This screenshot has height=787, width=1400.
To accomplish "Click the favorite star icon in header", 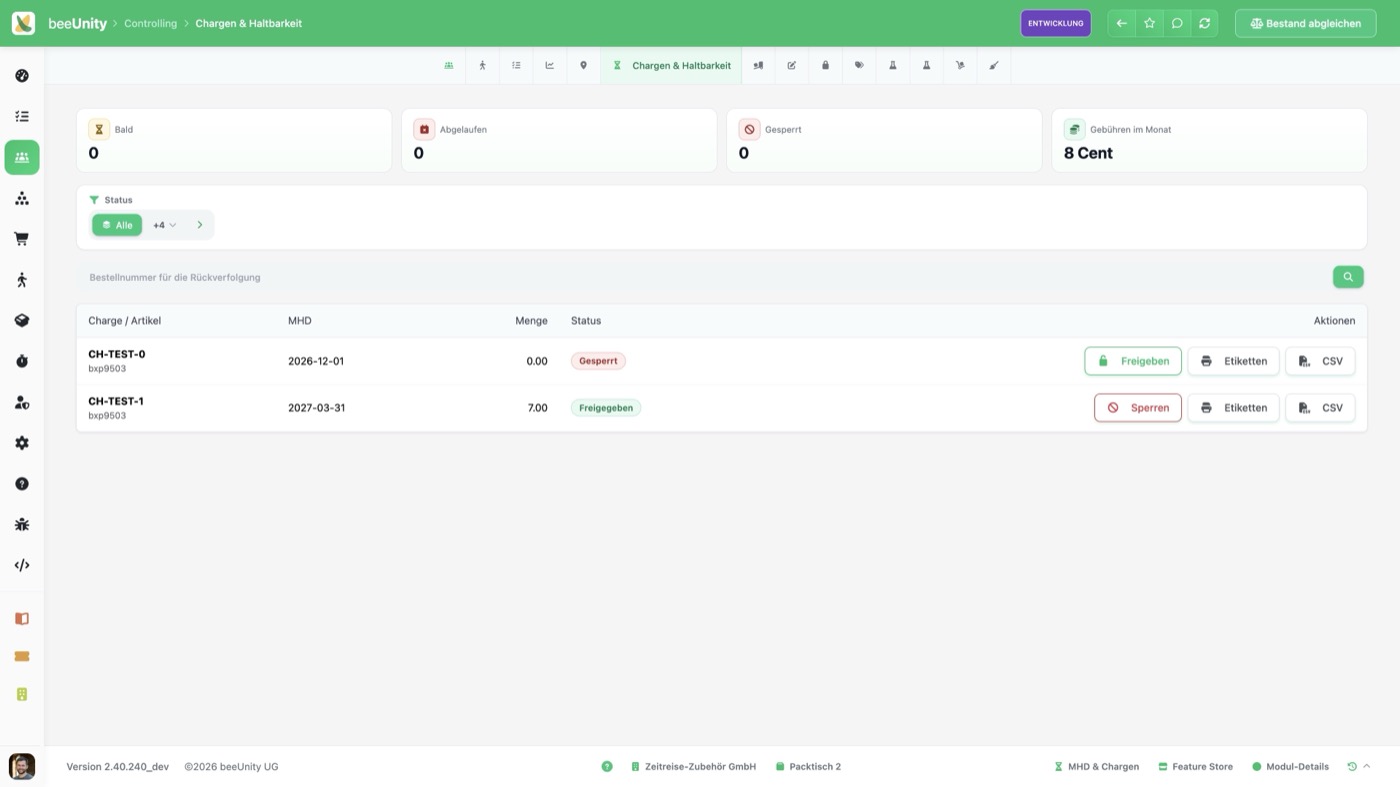I will pos(1149,23).
